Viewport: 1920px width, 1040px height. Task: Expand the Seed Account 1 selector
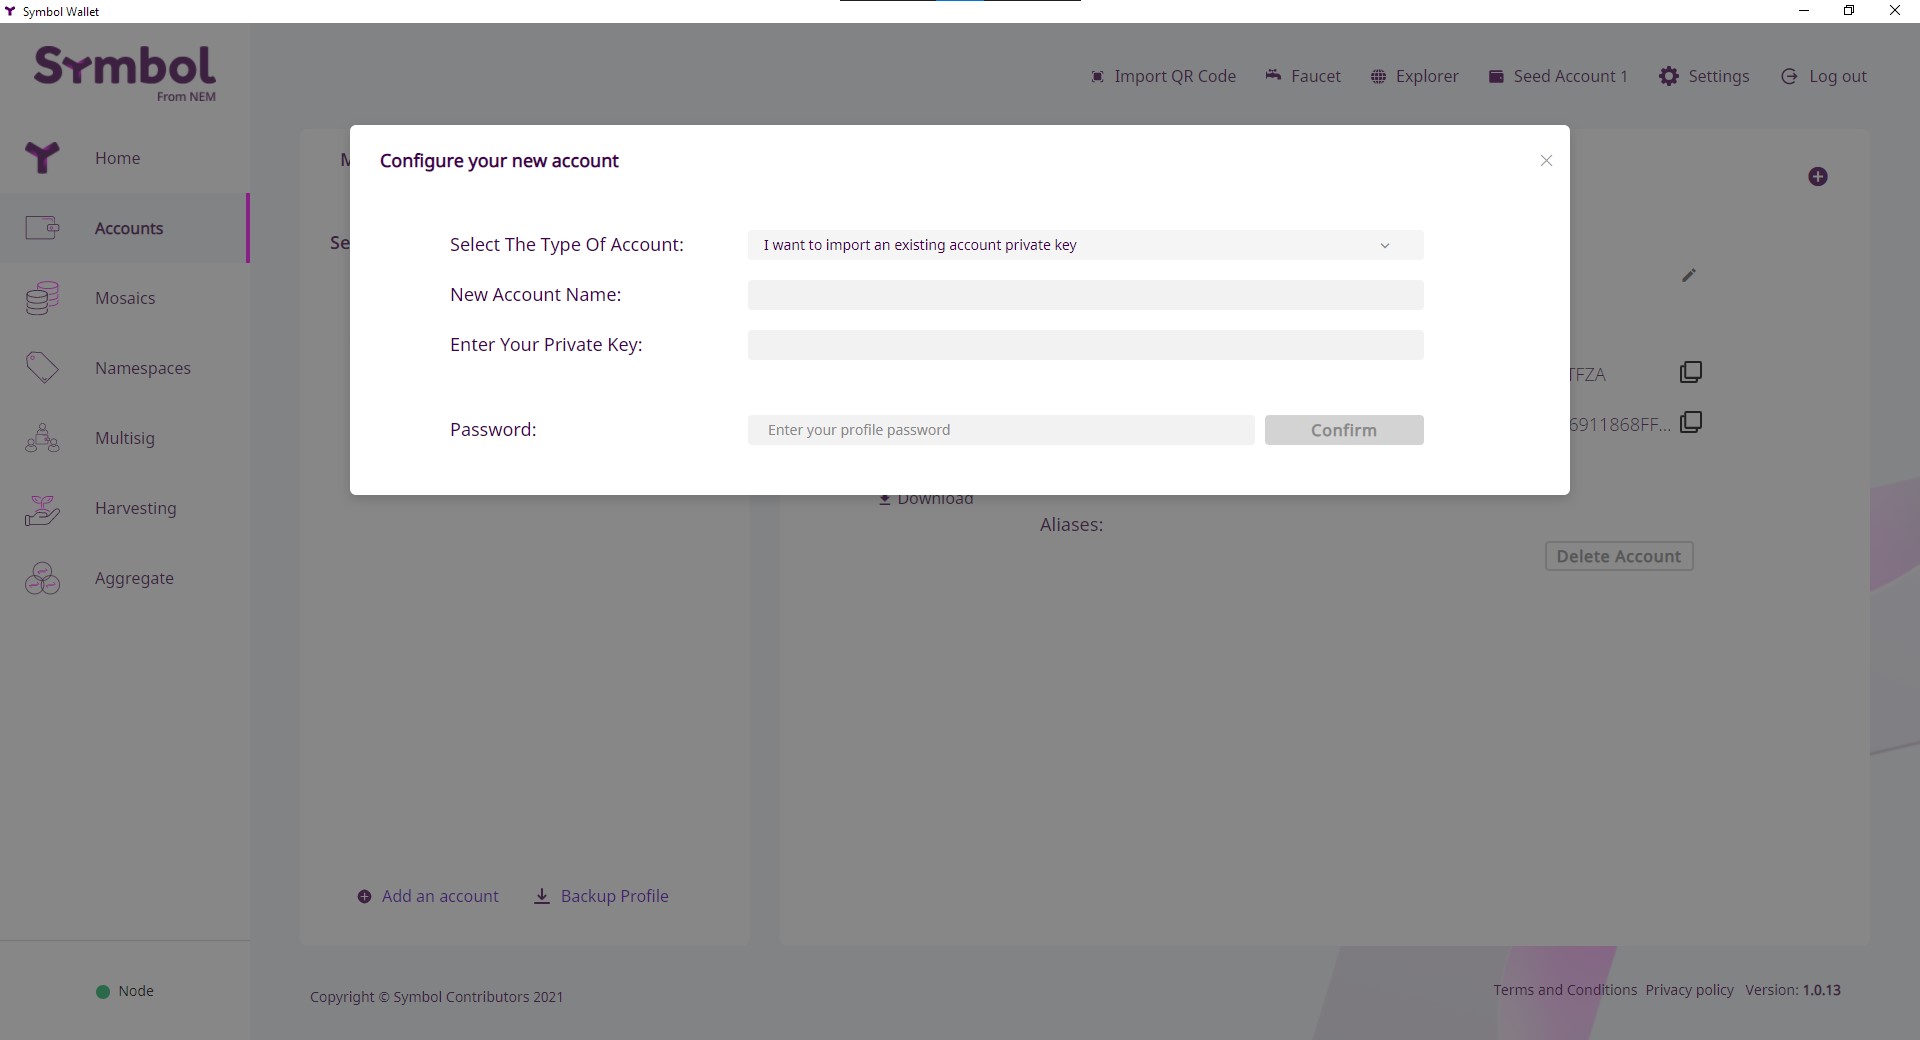1558,76
